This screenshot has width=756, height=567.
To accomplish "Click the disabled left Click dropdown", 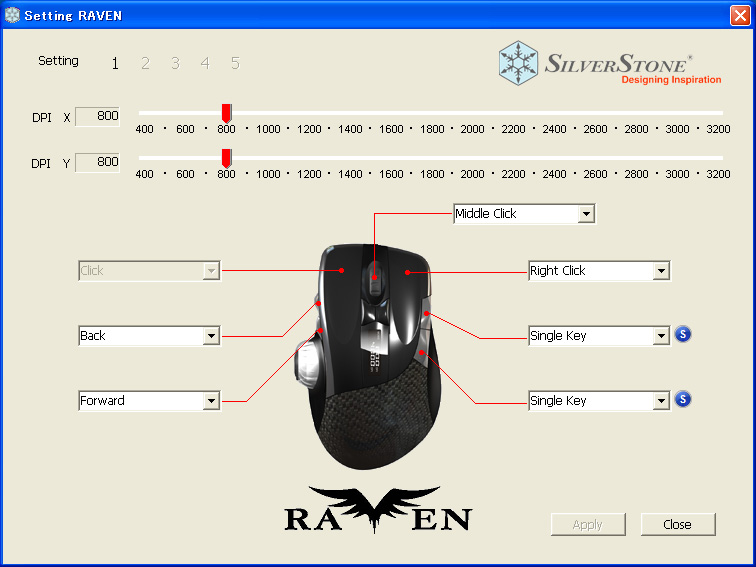I will point(149,271).
